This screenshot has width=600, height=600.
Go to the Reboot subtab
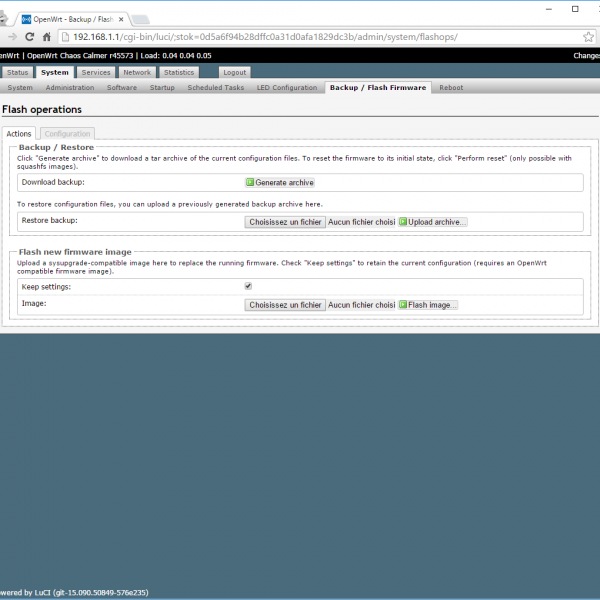tap(451, 88)
